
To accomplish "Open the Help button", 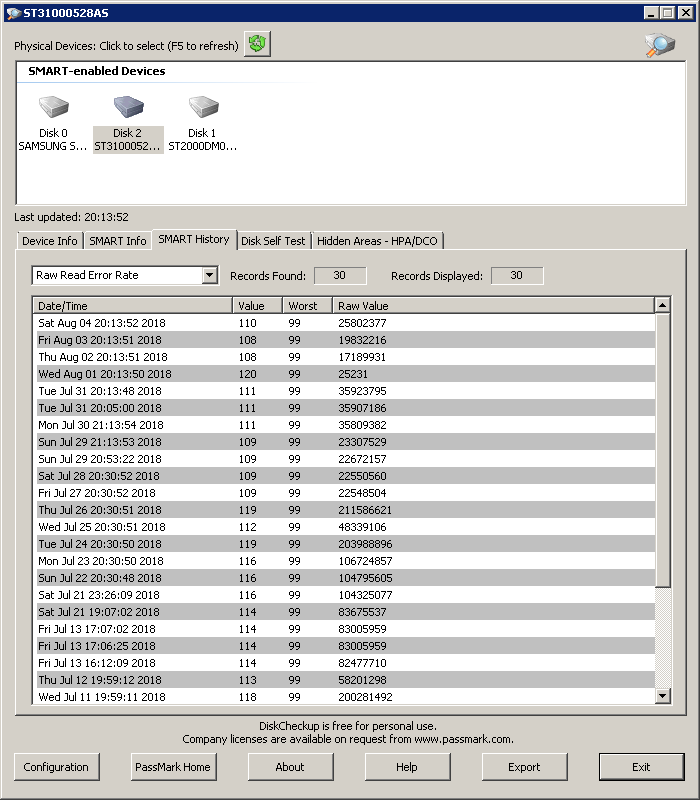I will point(407,767).
